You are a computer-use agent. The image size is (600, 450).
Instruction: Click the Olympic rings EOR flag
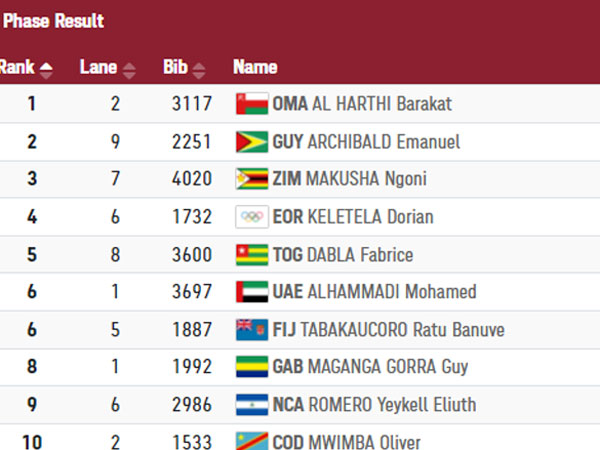[251, 217]
